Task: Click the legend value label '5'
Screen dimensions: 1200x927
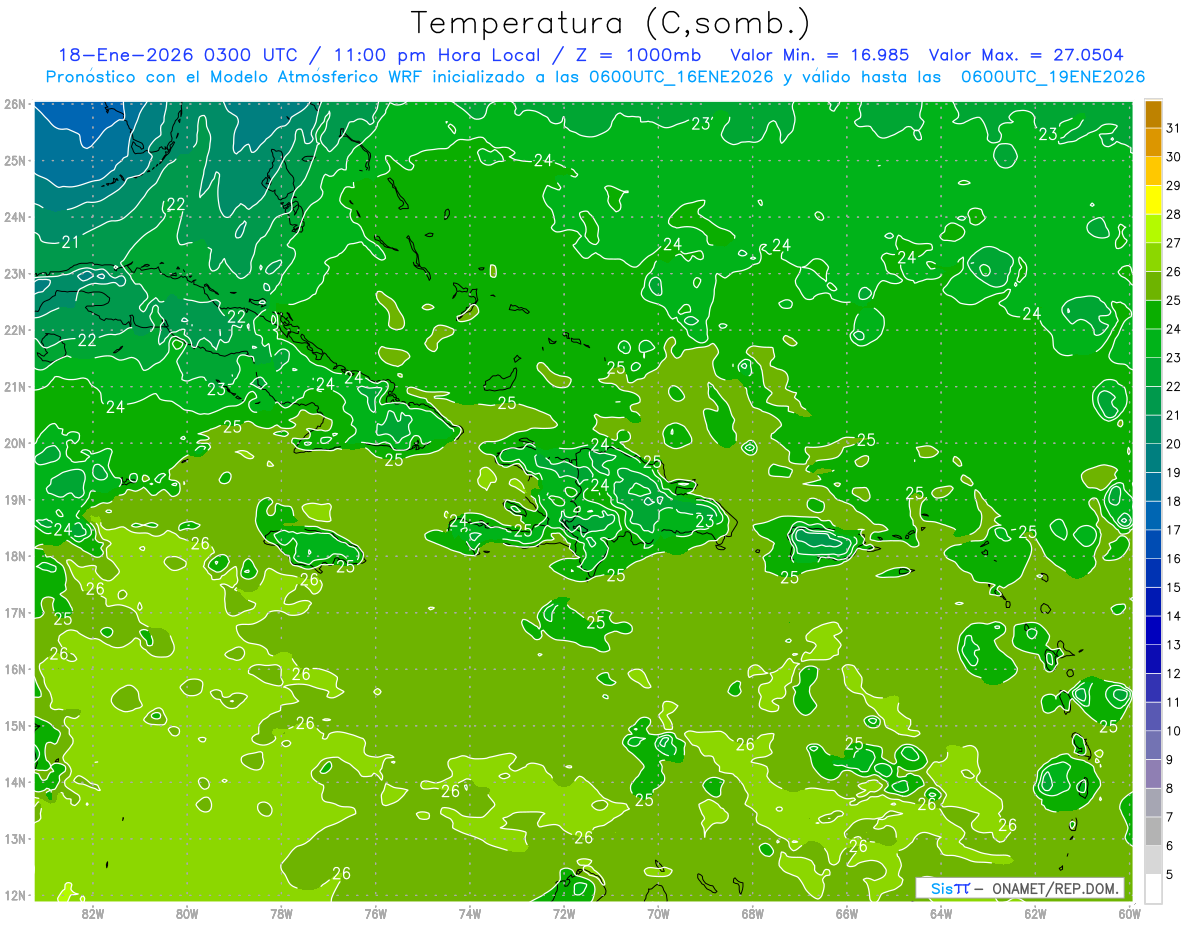Action: point(1171,875)
